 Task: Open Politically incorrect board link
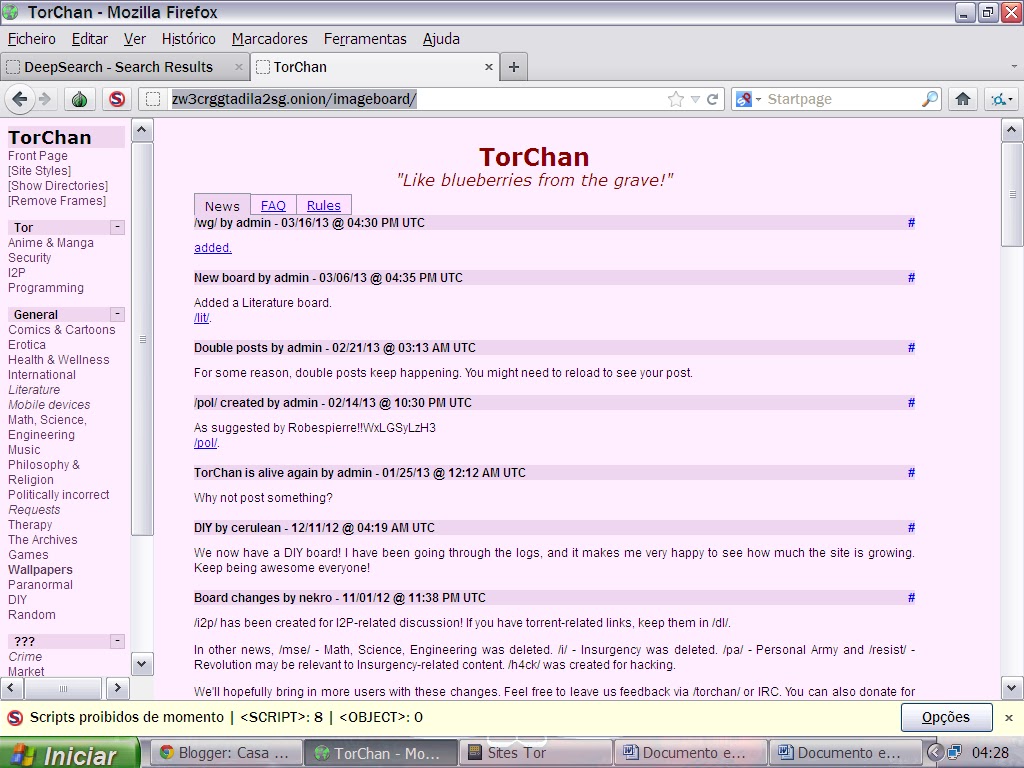click(59, 494)
